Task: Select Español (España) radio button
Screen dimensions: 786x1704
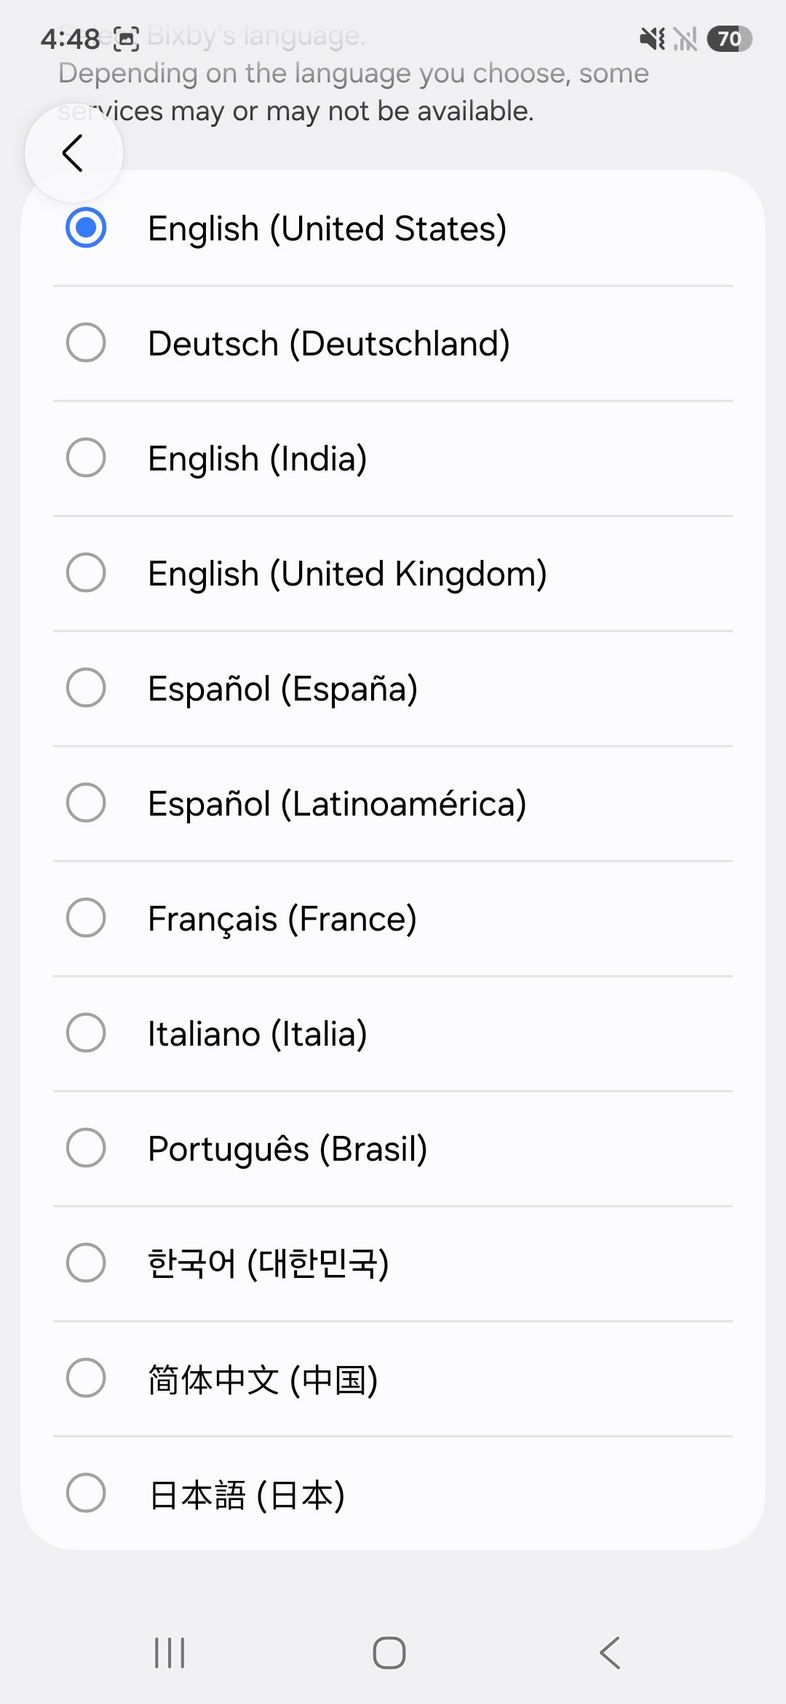Action: tap(86, 688)
